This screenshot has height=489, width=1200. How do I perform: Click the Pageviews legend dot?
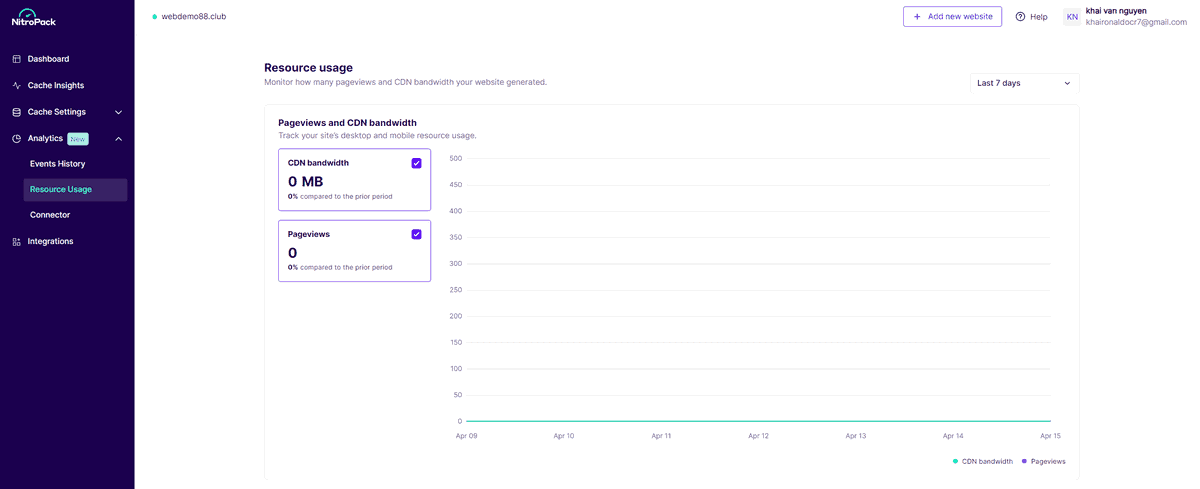(1025, 461)
